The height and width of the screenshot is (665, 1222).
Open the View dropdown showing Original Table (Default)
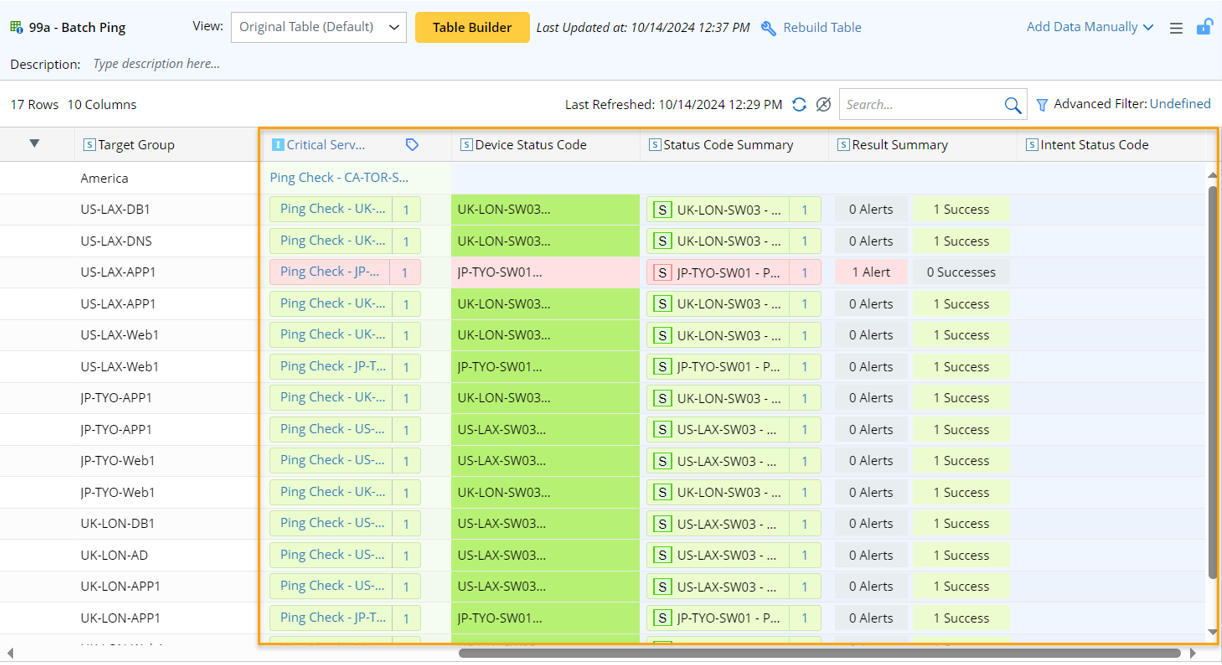pos(318,27)
